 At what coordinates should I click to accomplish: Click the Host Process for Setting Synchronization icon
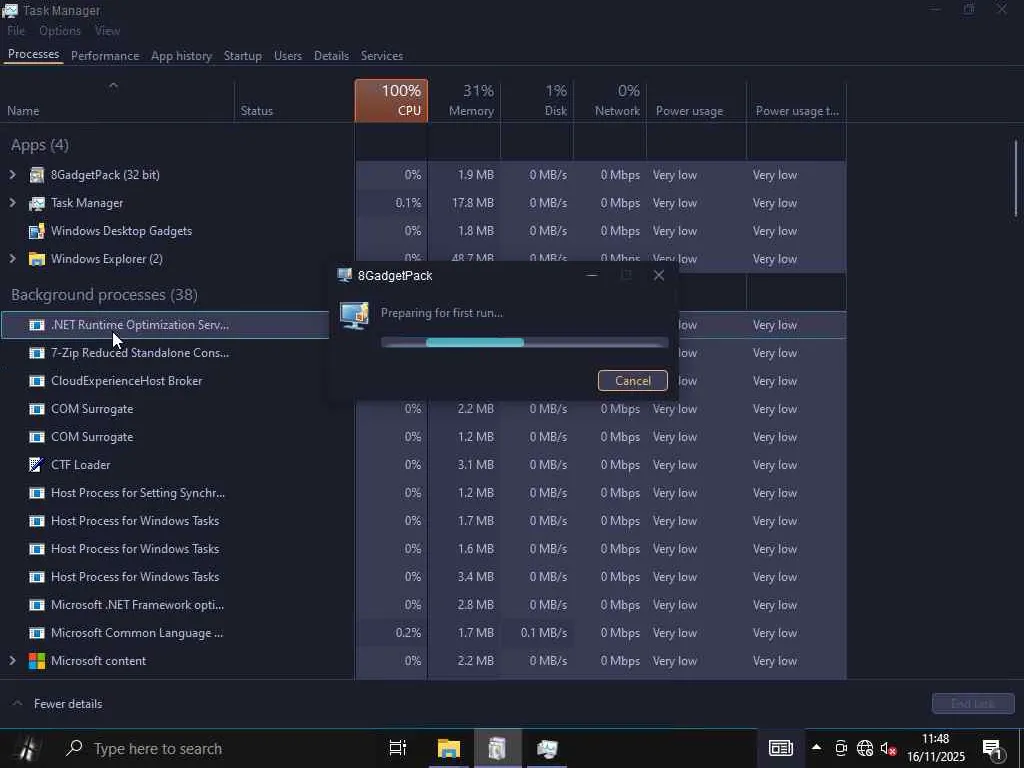[x=37, y=493]
